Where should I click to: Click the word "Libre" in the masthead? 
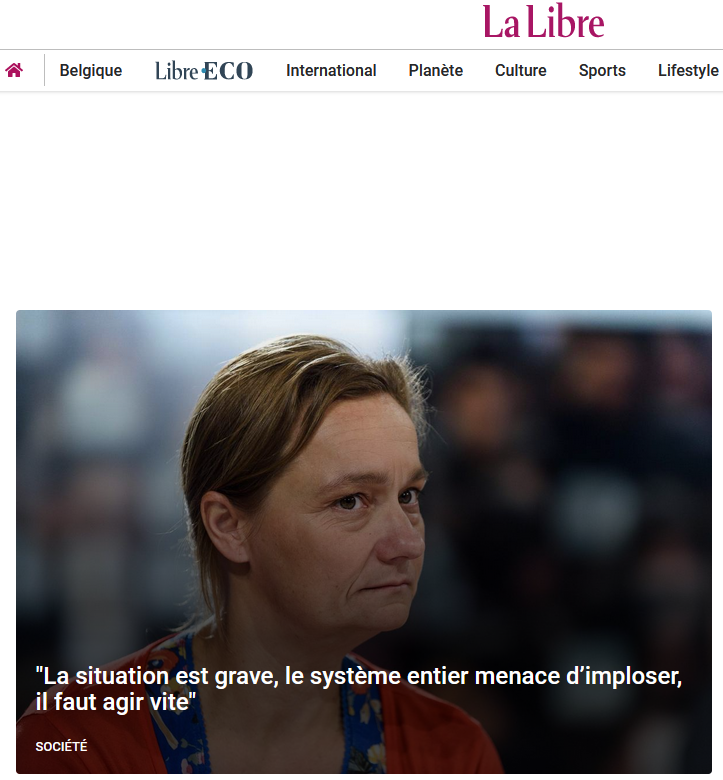(566, 22)
